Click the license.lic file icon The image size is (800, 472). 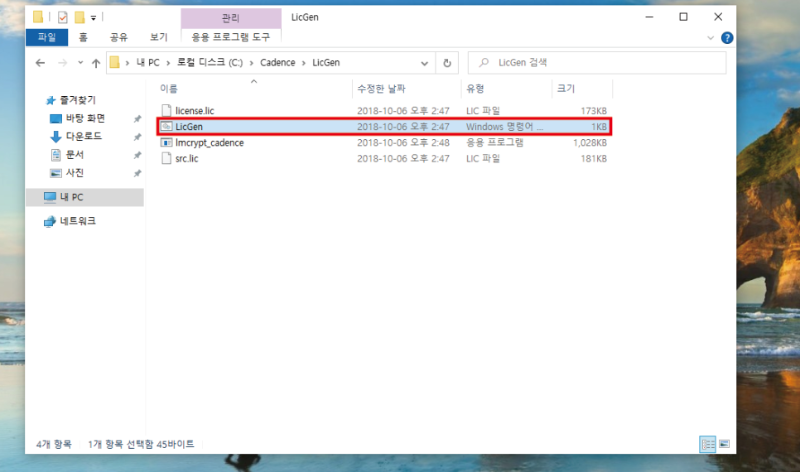click(x=166, y=110)
